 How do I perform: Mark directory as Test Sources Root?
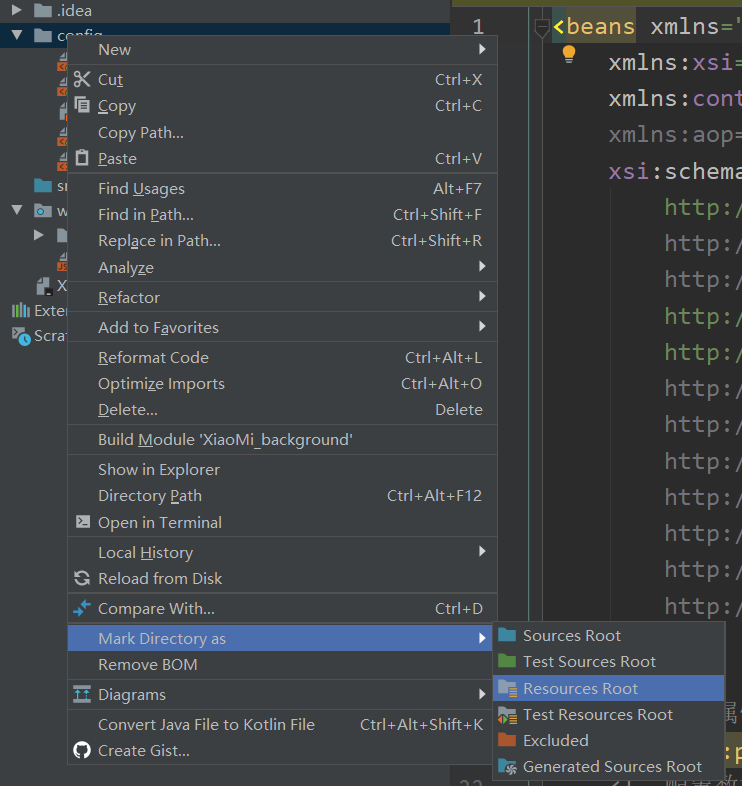pos(609,662)
